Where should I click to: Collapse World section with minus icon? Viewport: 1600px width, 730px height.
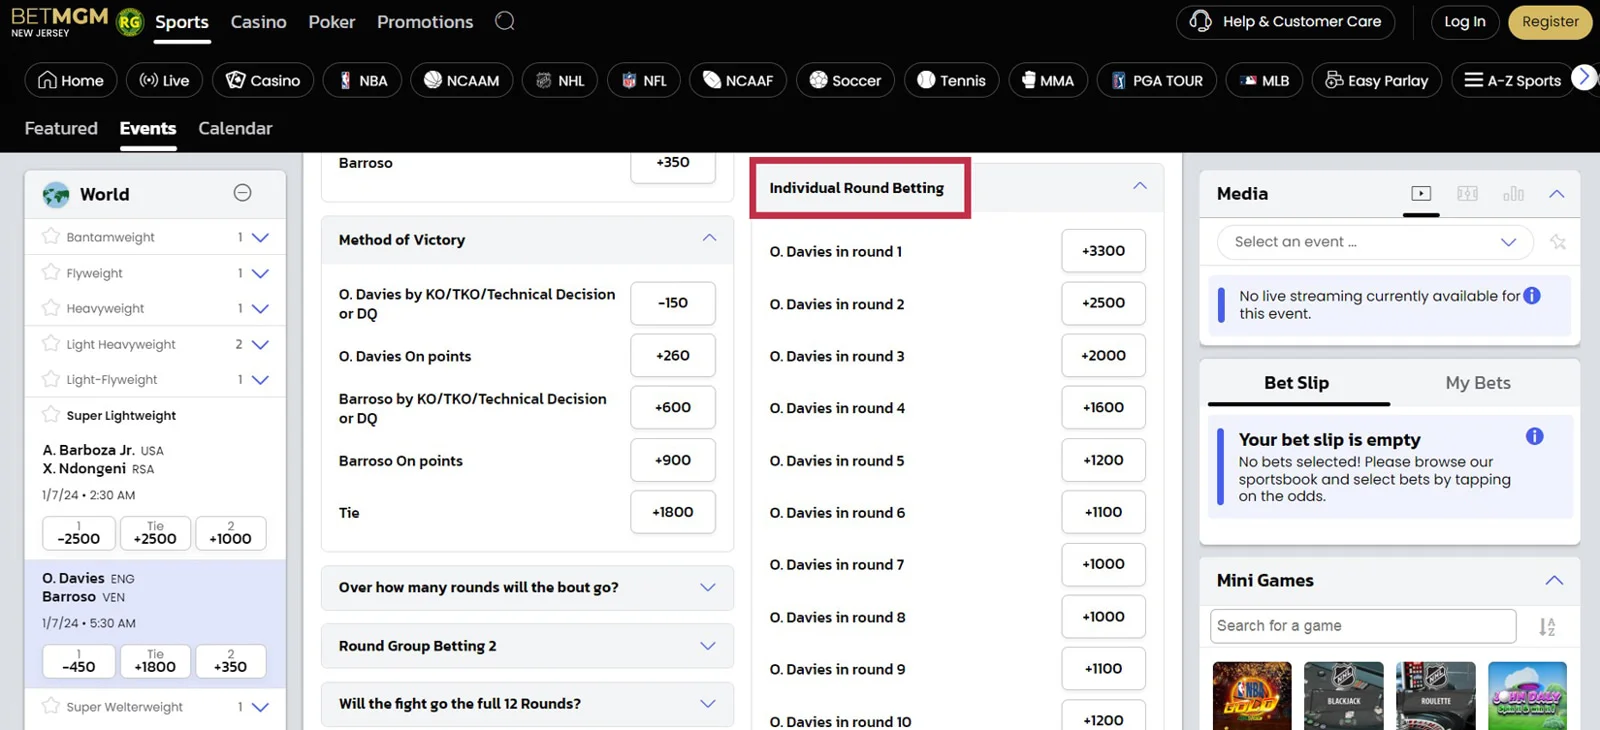[x=242, y=193]
